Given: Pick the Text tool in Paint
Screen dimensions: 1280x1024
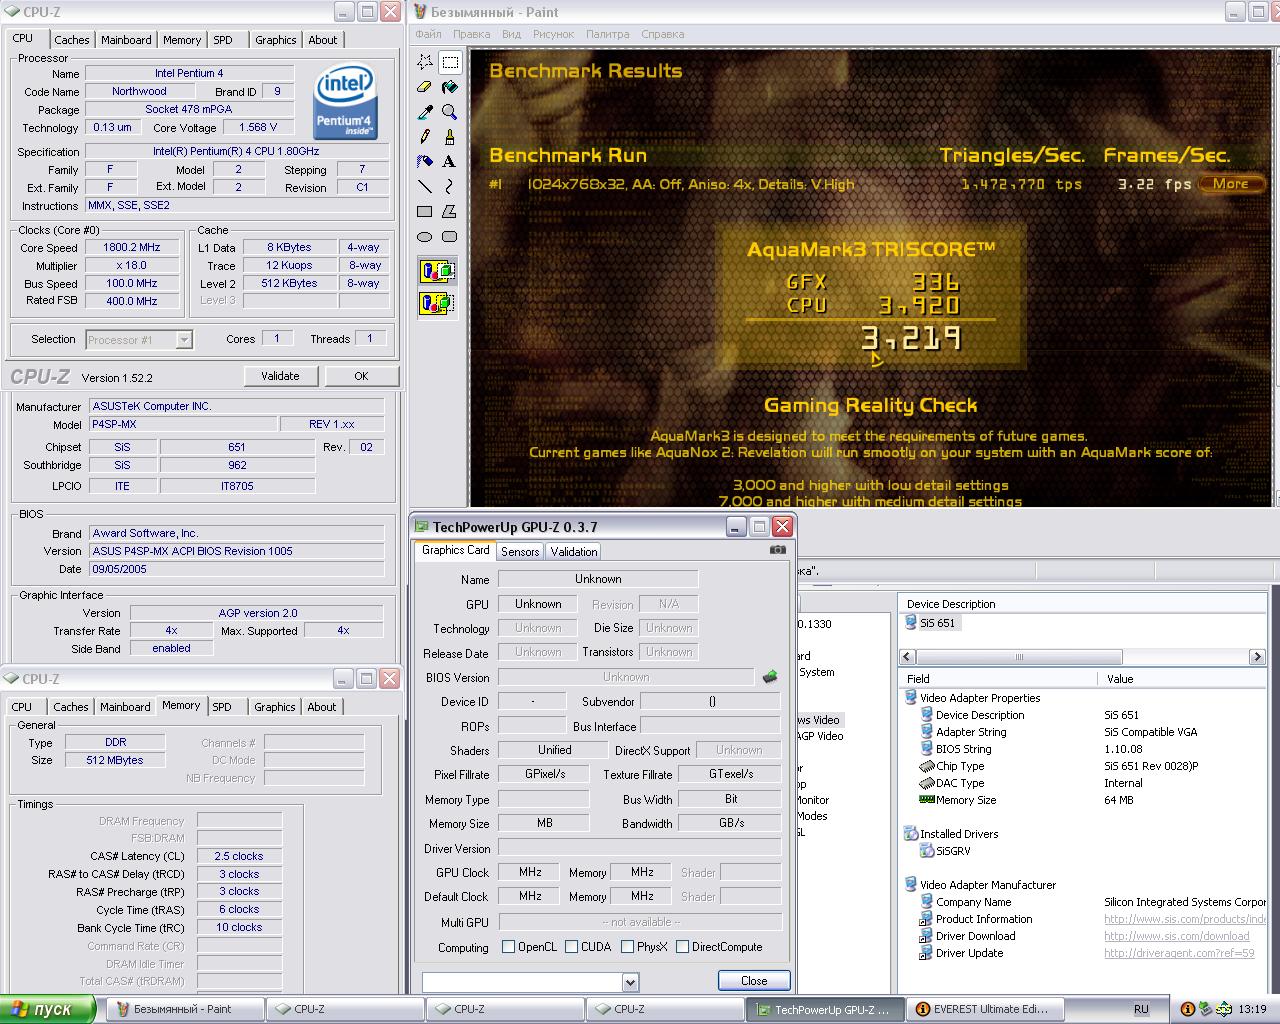Looking at the screenshot, I should click(450, 162).
